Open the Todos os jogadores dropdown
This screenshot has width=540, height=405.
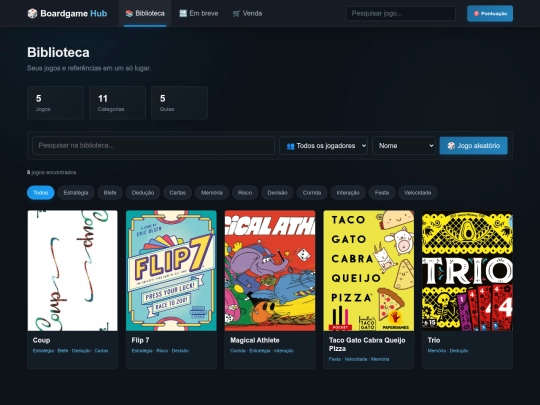tap(323, 146)
